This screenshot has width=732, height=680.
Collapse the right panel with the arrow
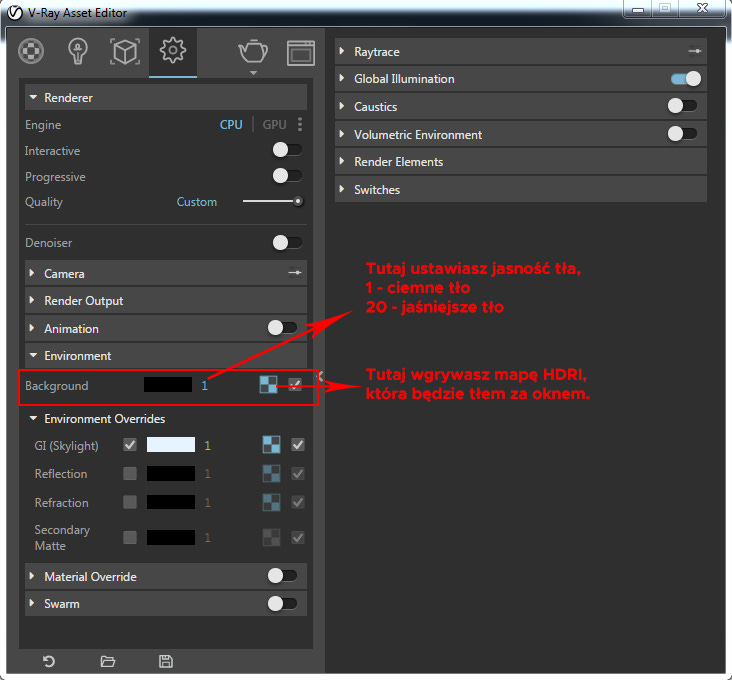(320, 376)
